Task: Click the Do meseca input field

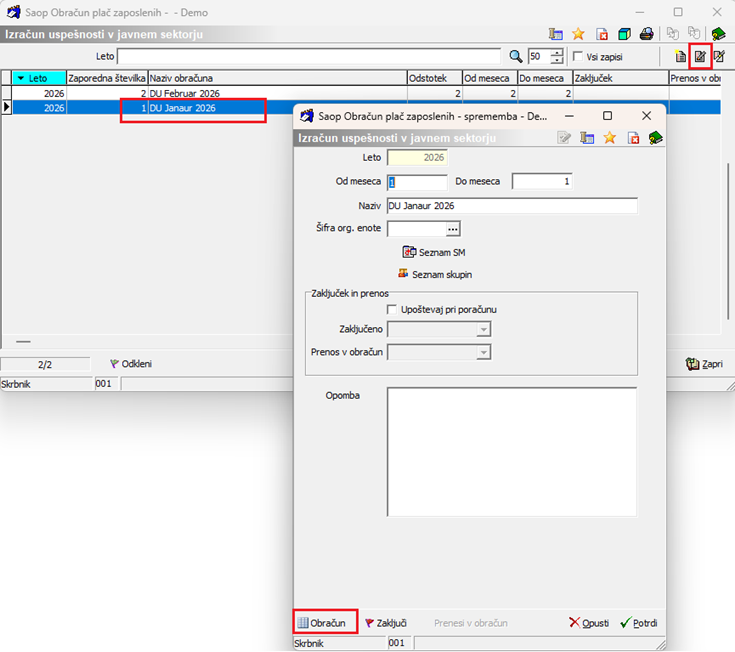Action: 542,182
